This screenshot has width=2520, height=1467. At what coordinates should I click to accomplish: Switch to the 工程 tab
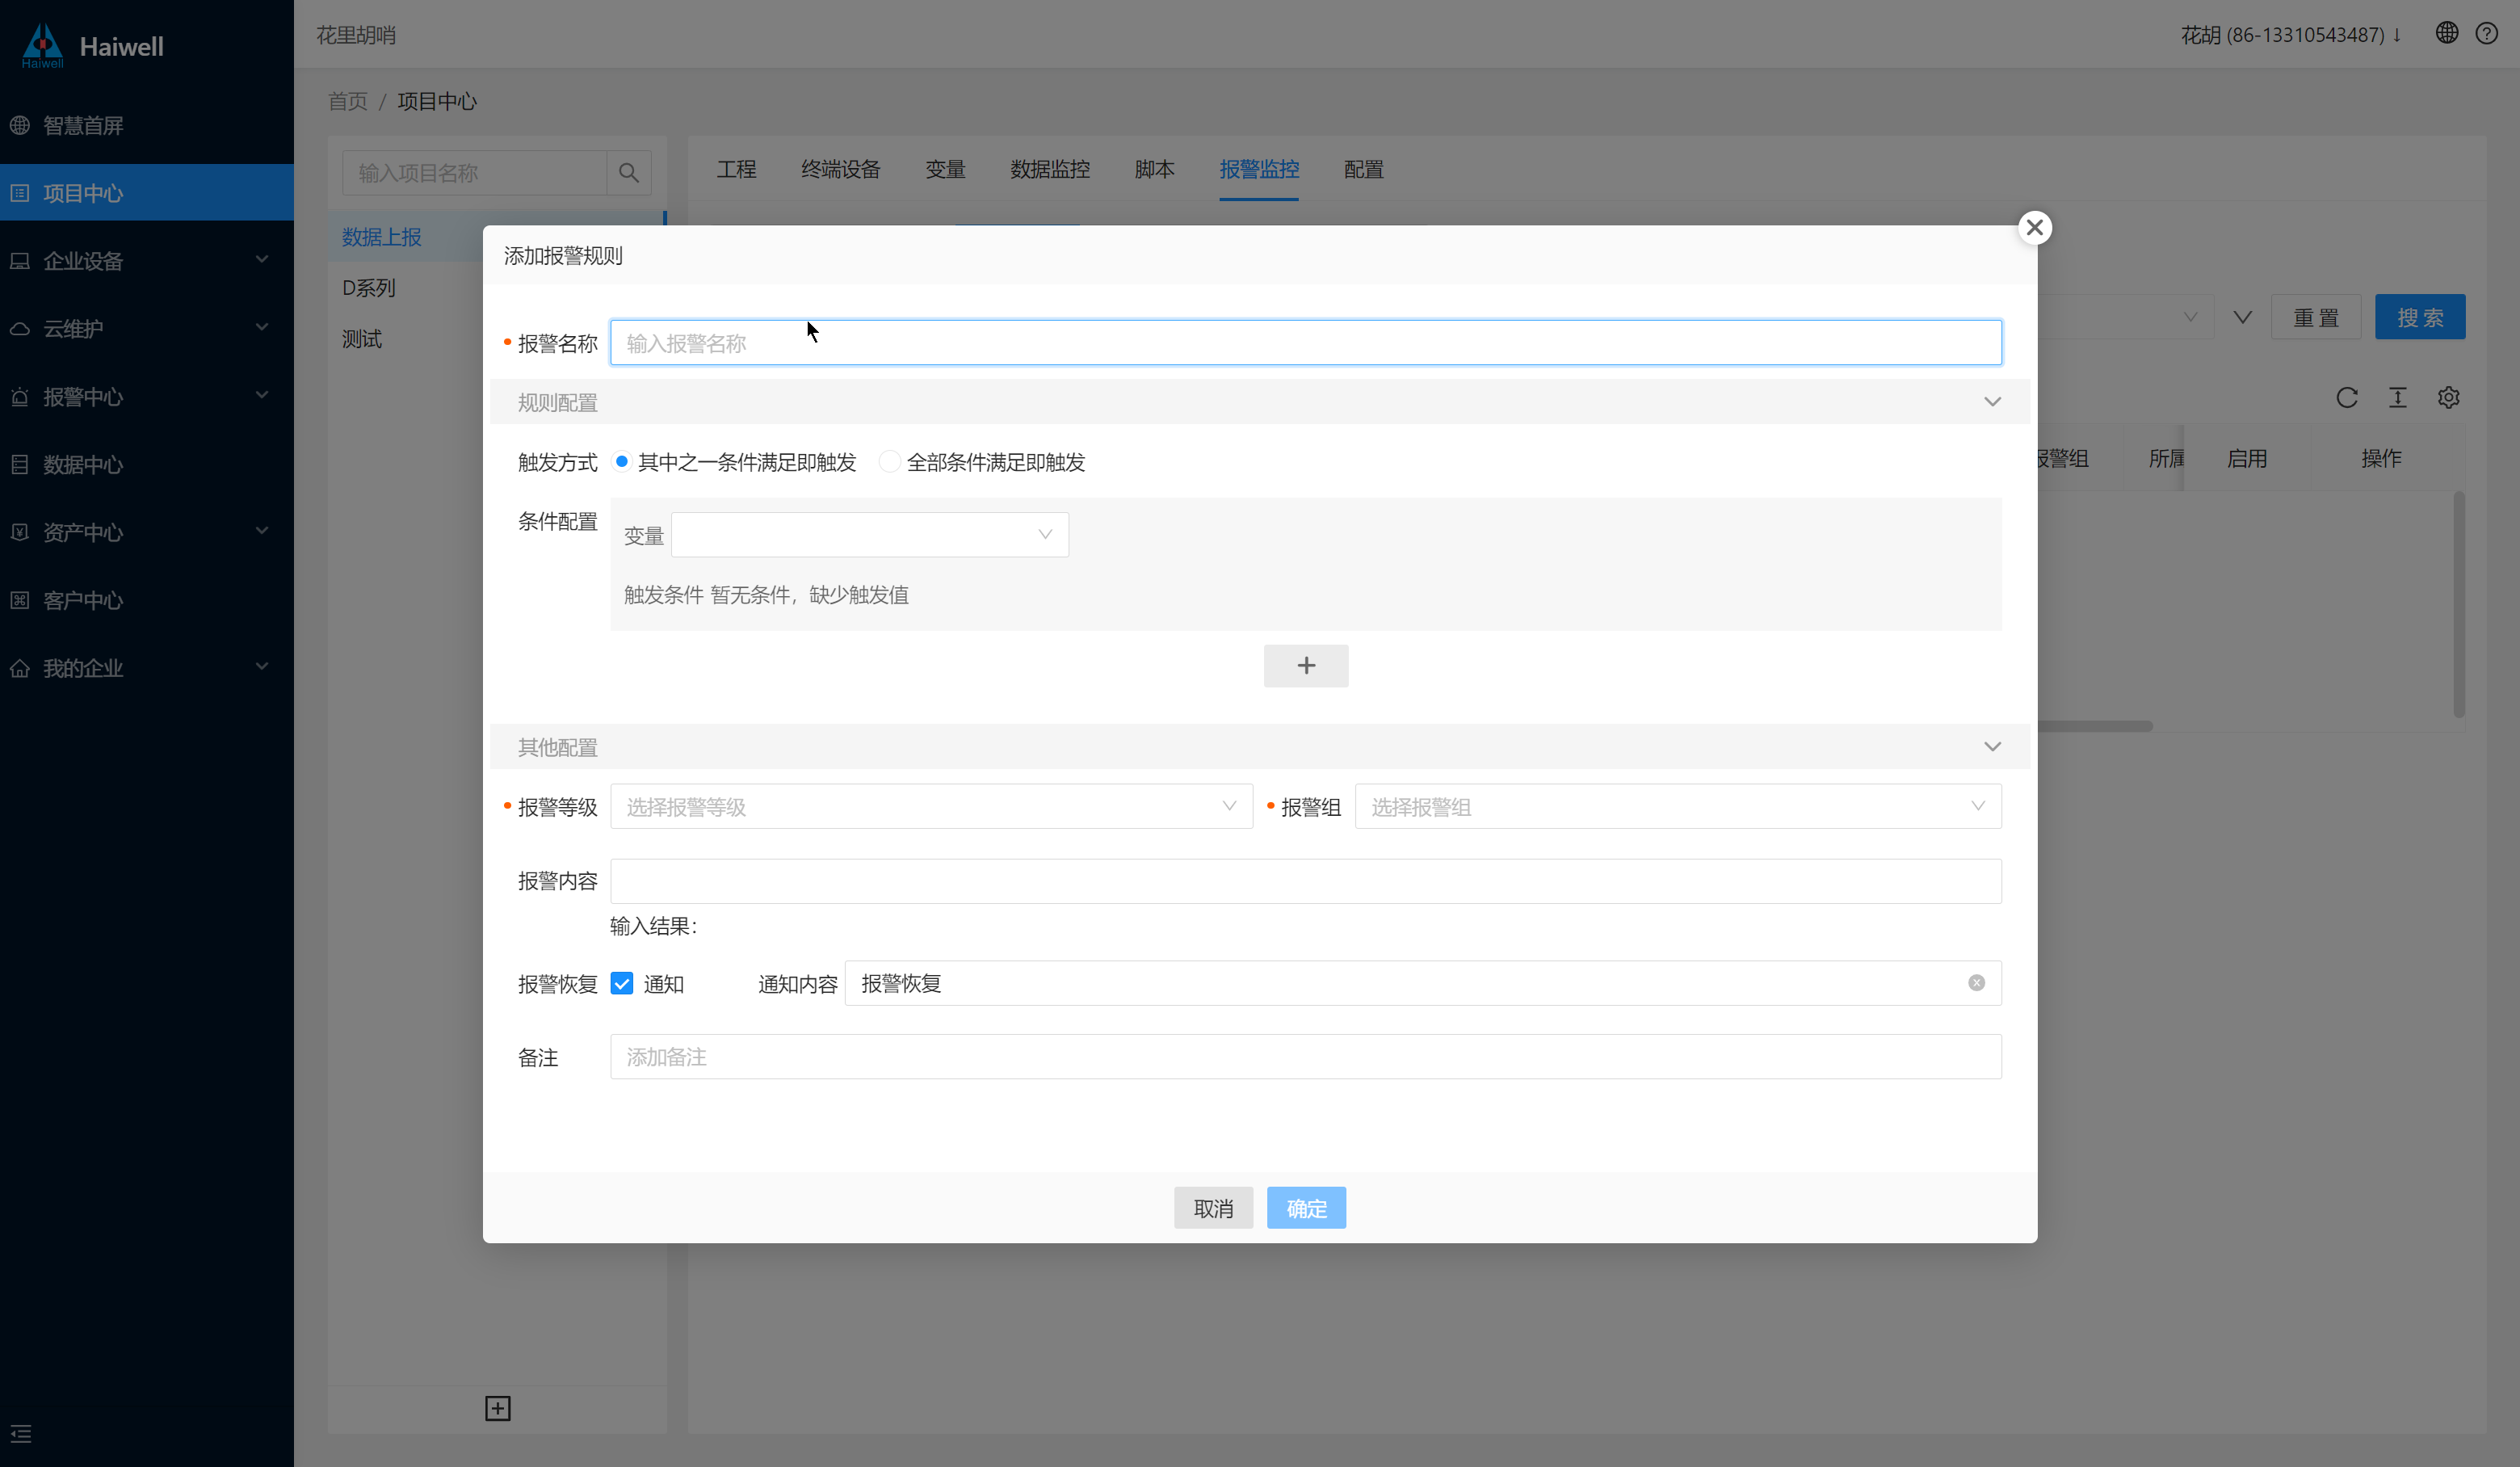coord(737,169)
